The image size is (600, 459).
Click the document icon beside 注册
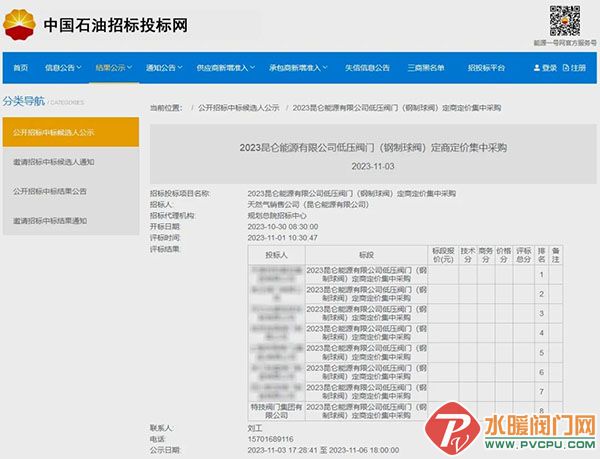(566, 68)
